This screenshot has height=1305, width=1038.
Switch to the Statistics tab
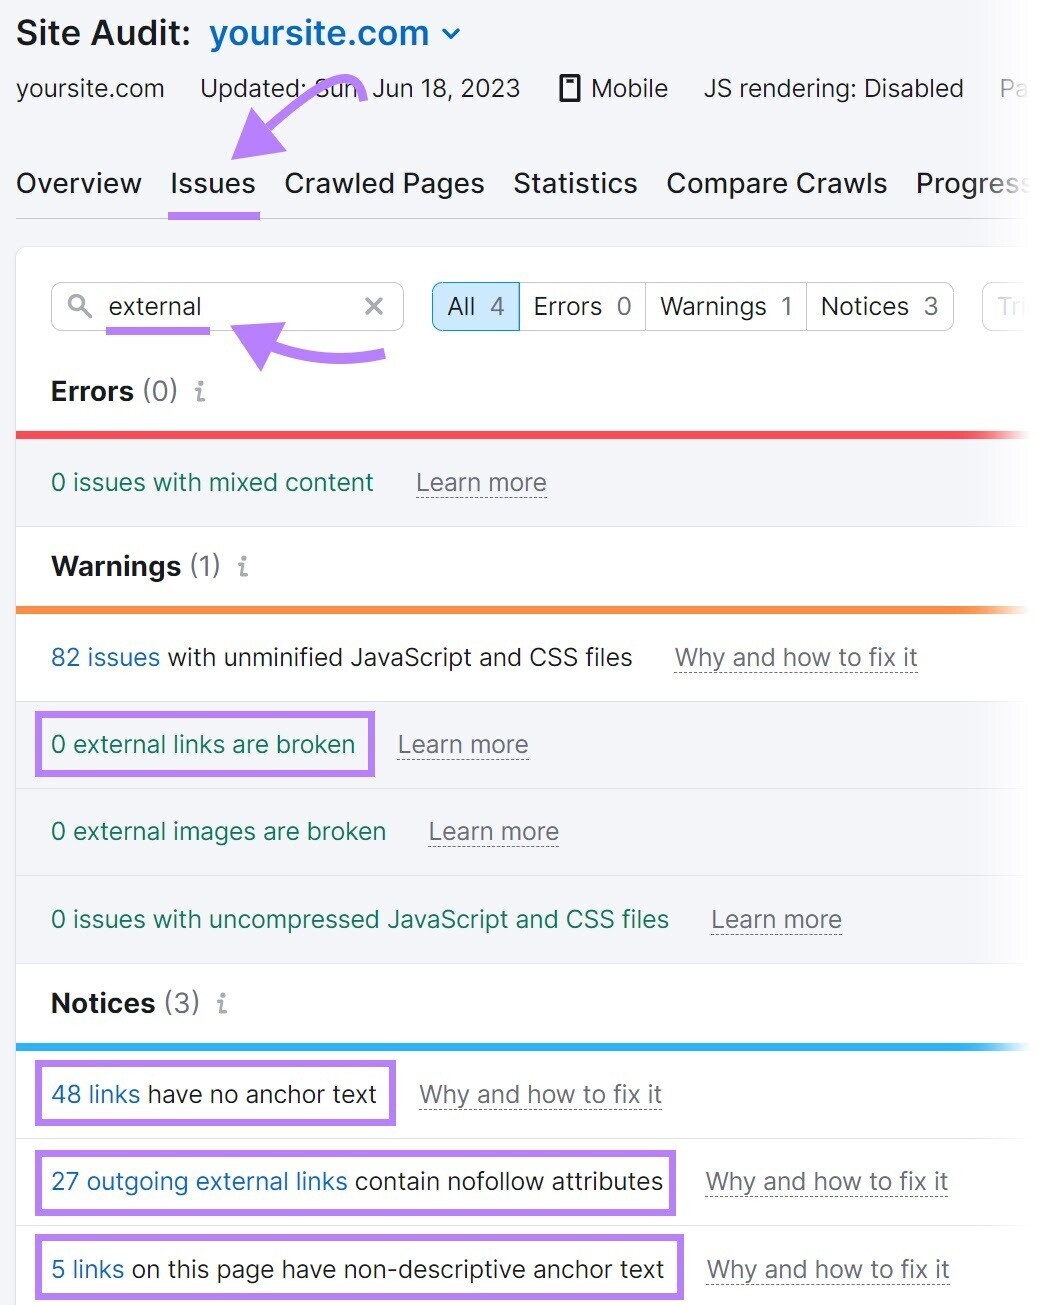click(575, 183)
